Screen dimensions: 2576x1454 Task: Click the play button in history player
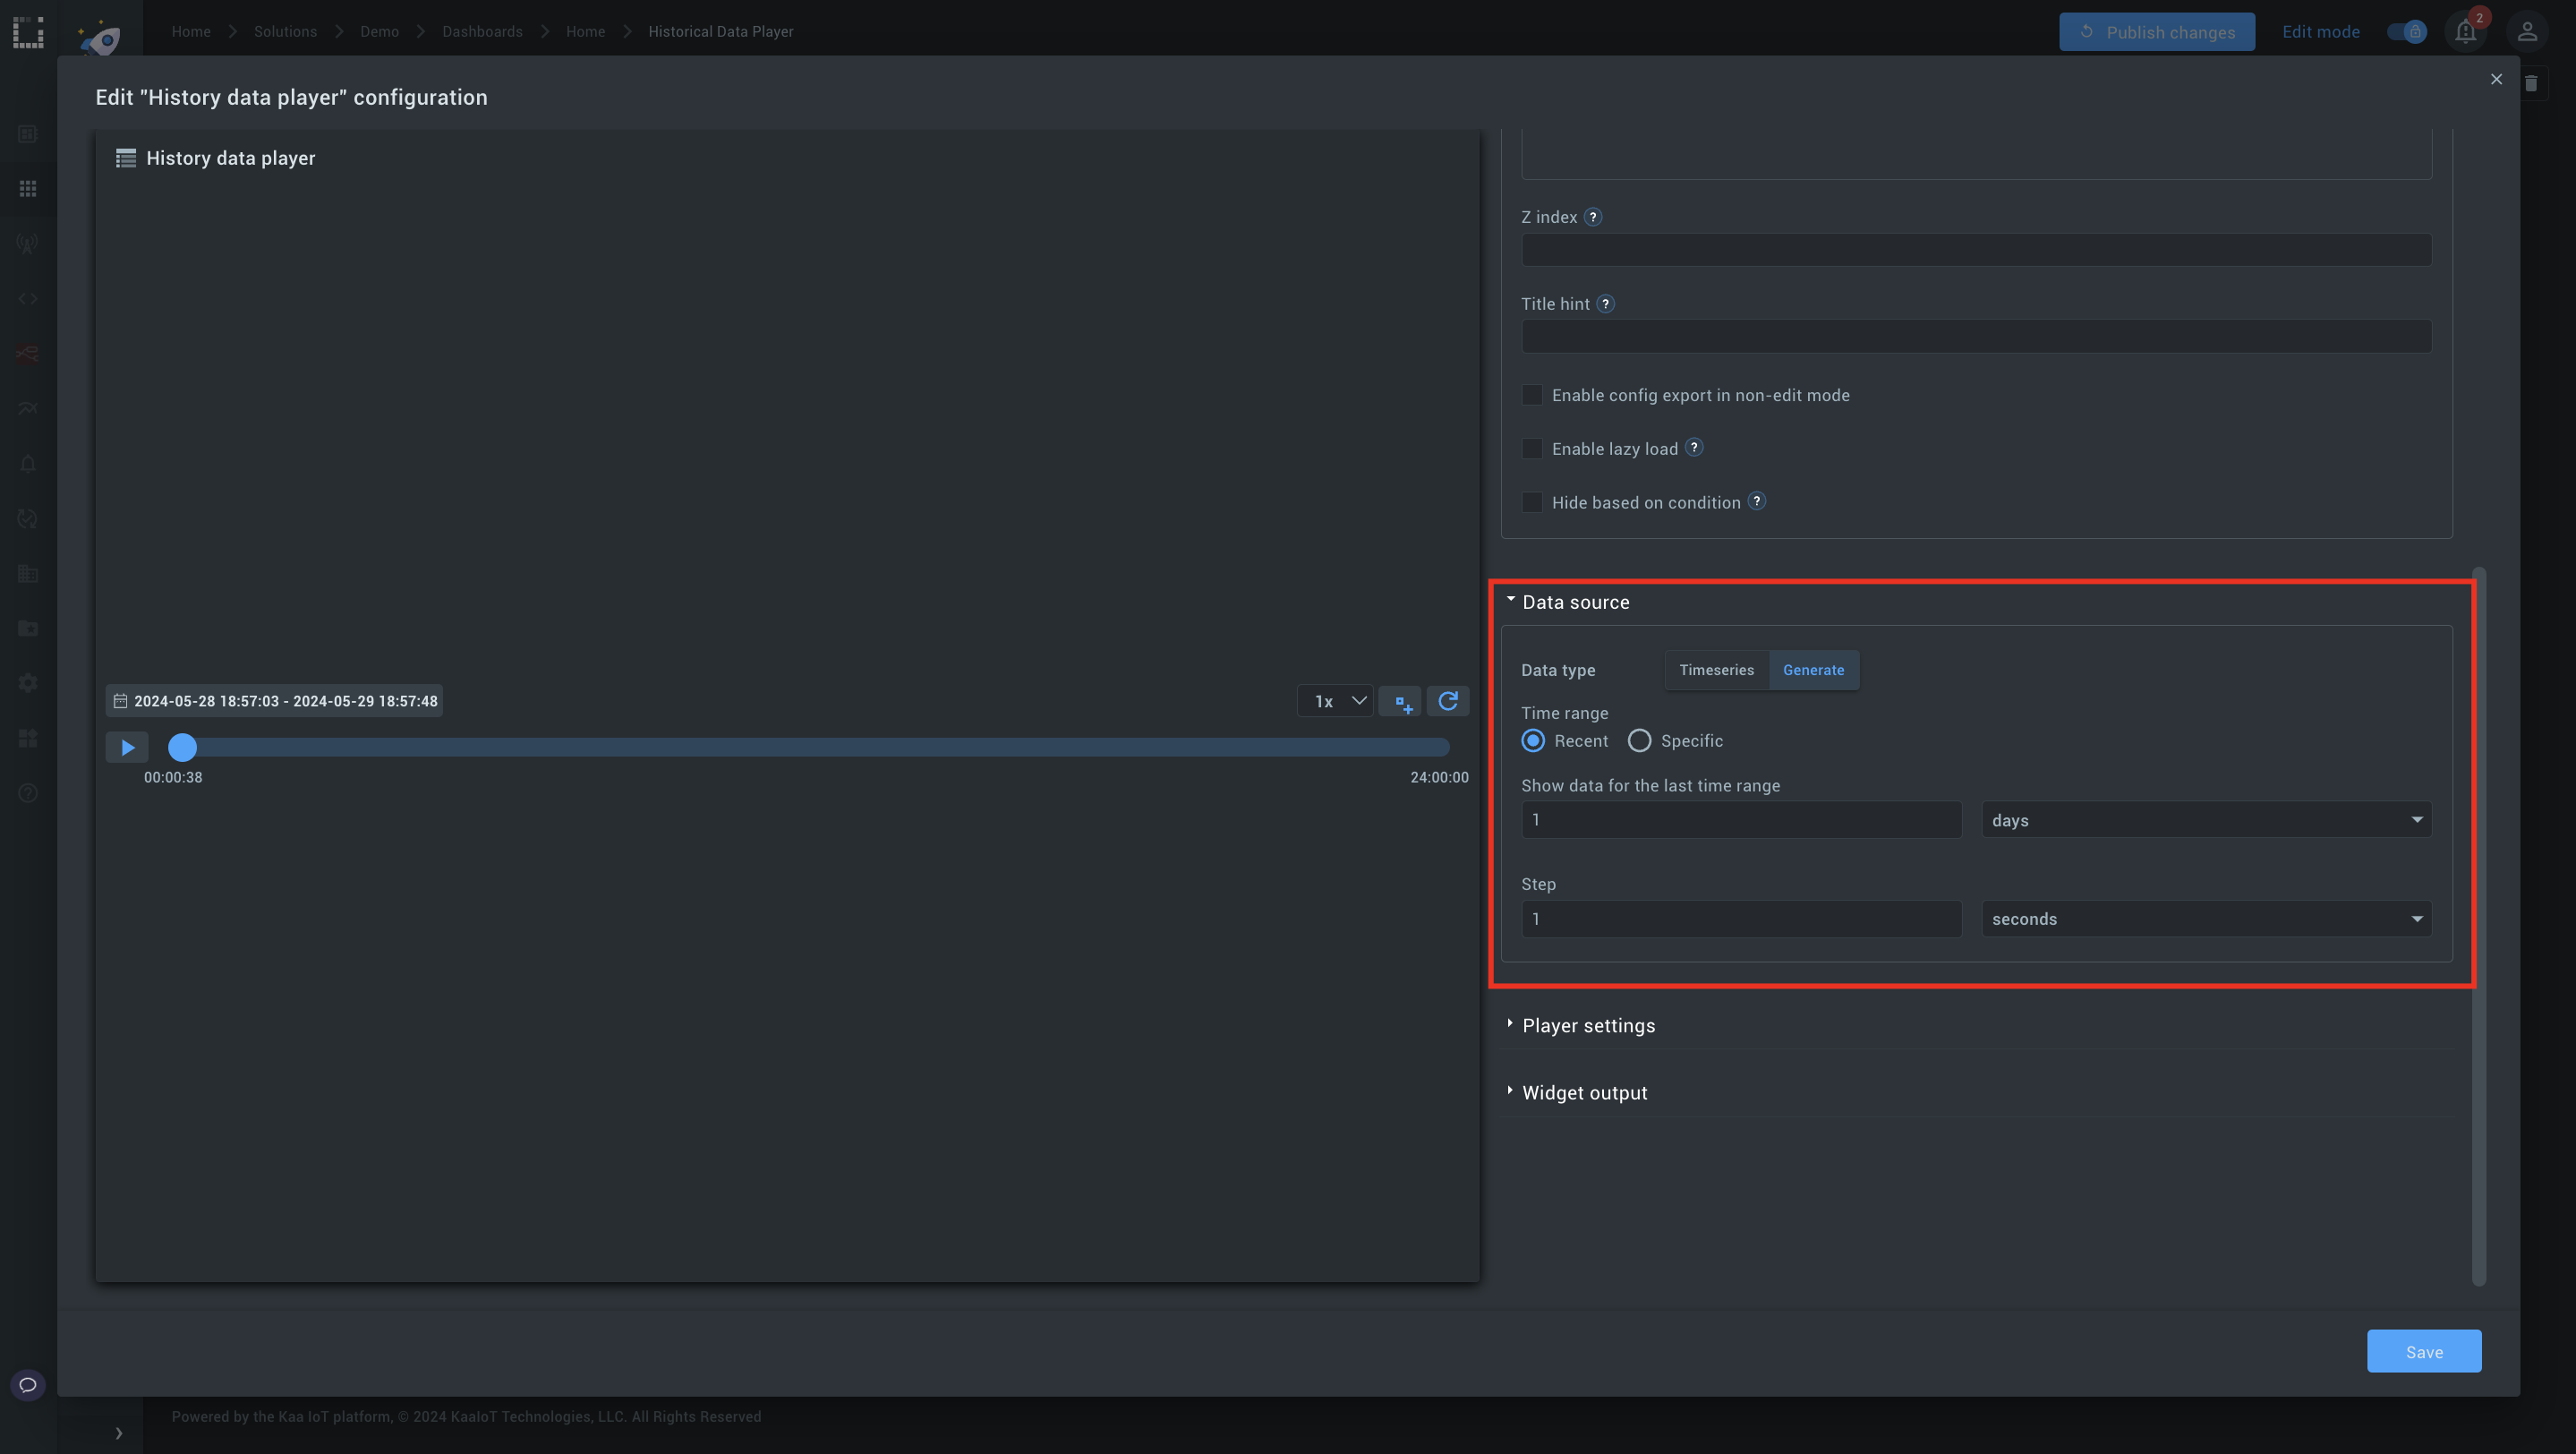pos(127,747)
